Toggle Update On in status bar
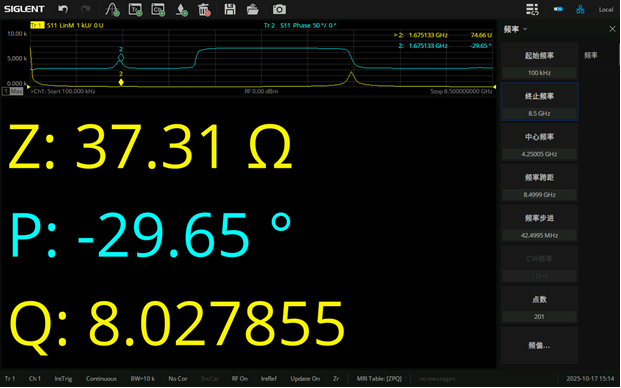Viewport: 621px width, 388px height. tap(305, 379)
